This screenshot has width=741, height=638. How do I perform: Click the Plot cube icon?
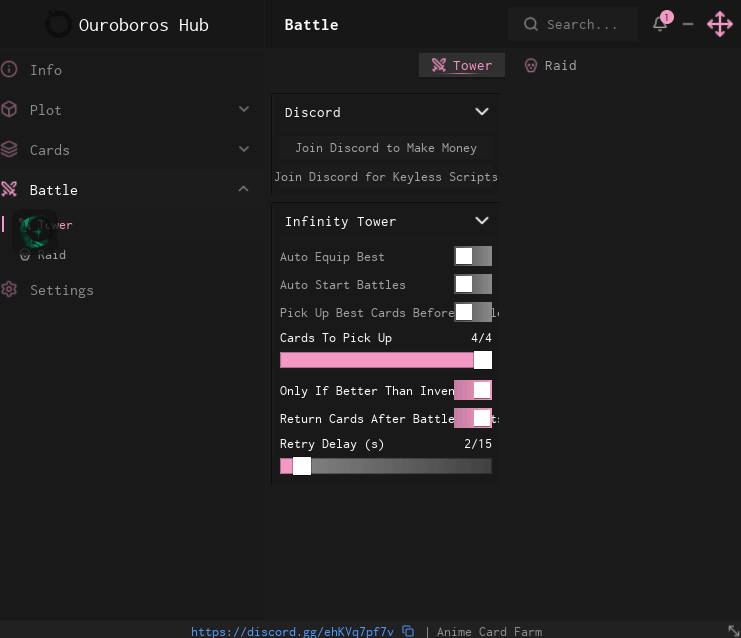click(9, 110)
